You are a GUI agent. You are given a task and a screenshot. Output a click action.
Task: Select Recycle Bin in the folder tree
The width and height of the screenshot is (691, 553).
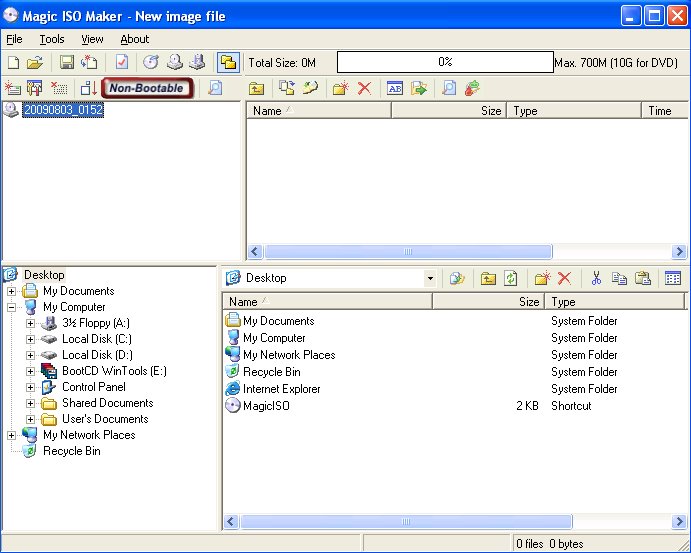pyautogui.click(x=71, y=451)
